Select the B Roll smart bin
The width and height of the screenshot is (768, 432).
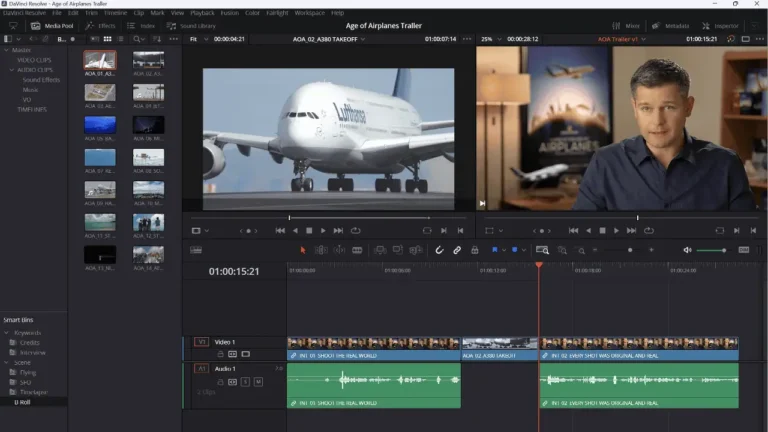click(x=23, y=402)
